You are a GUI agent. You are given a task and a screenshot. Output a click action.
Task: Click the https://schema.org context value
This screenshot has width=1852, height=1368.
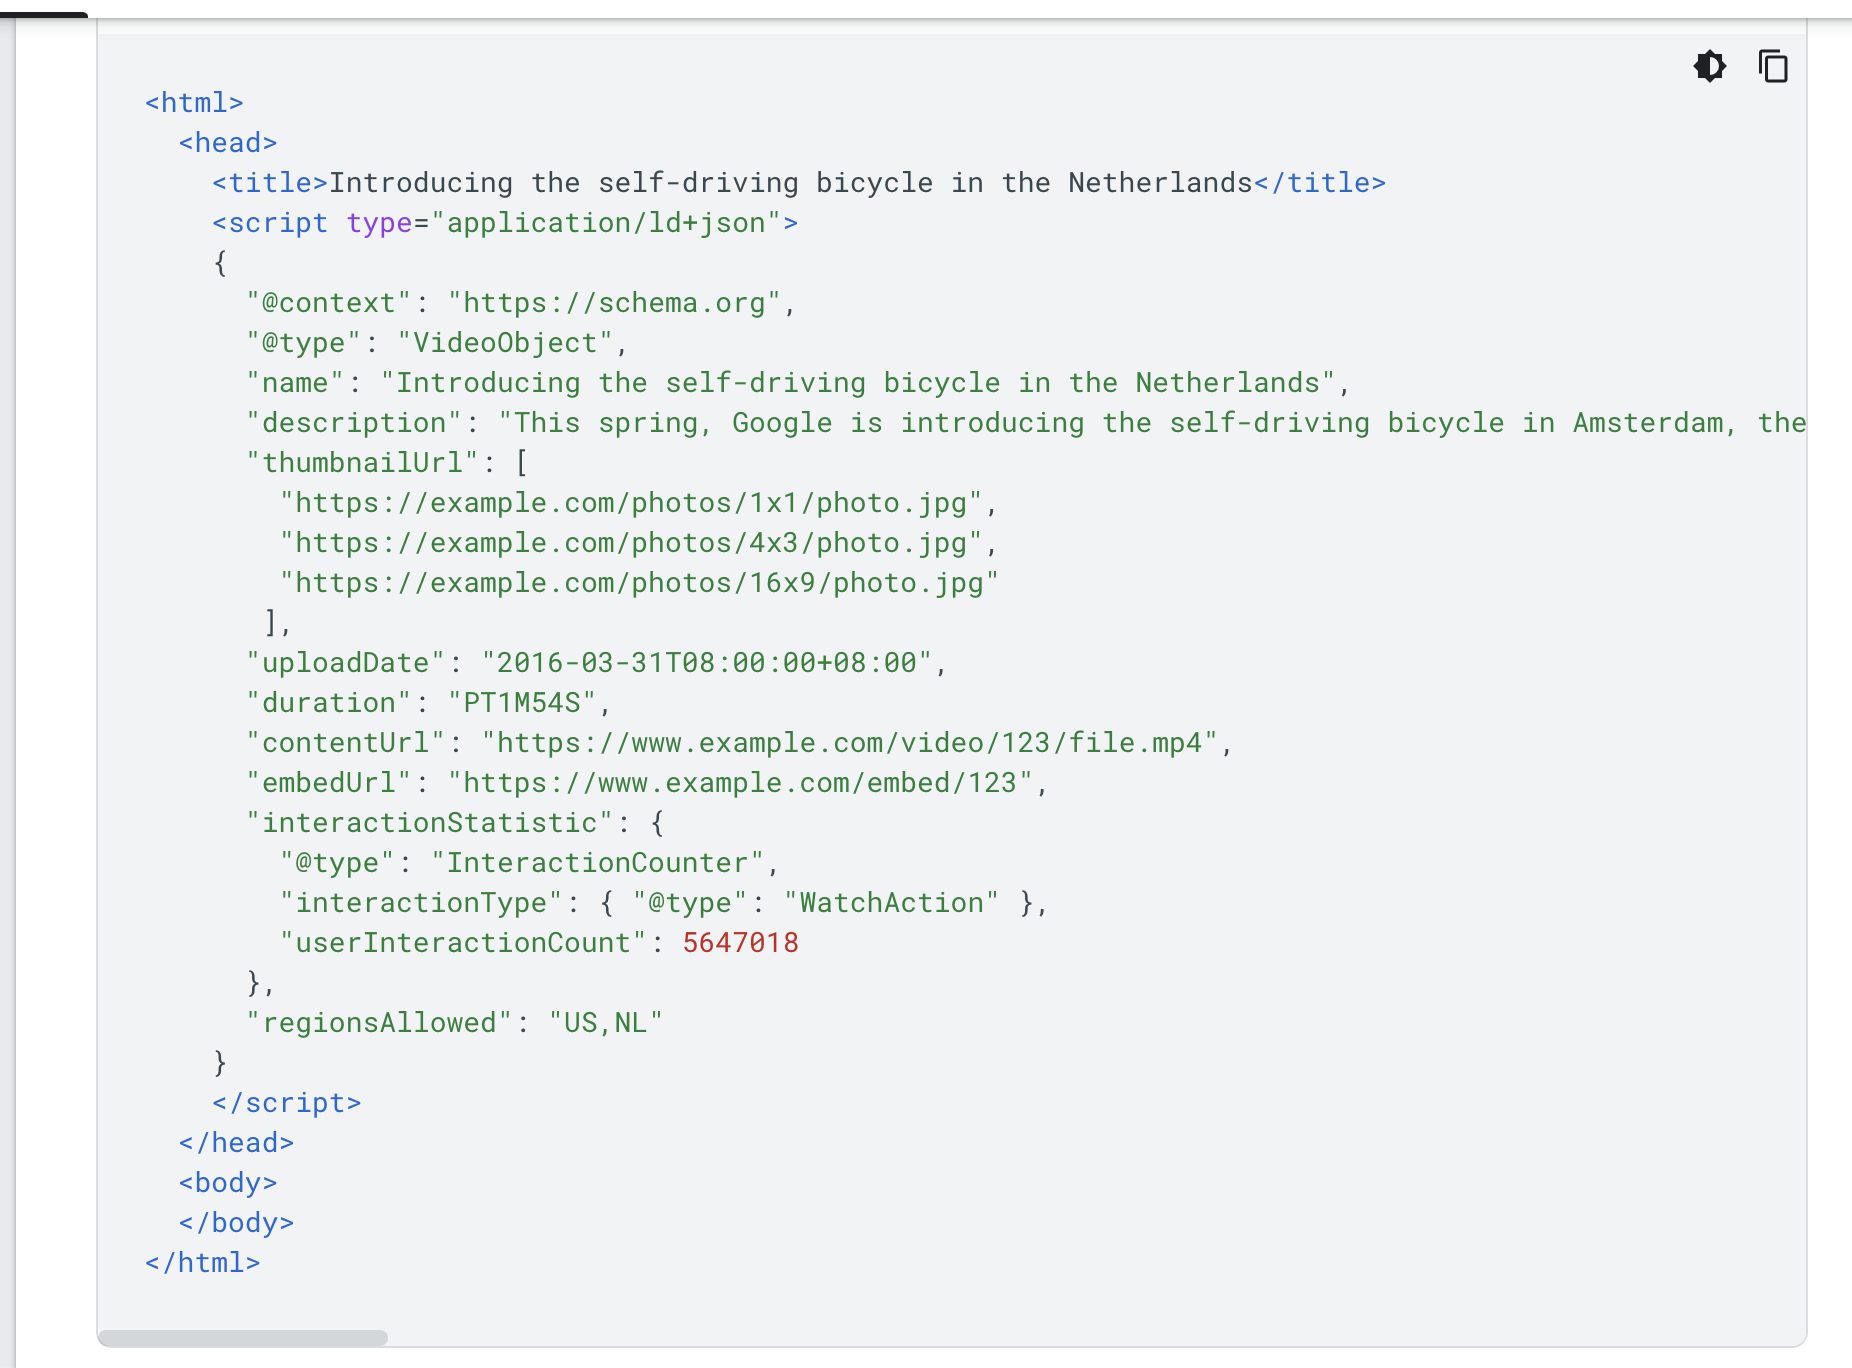coord(614,303)
